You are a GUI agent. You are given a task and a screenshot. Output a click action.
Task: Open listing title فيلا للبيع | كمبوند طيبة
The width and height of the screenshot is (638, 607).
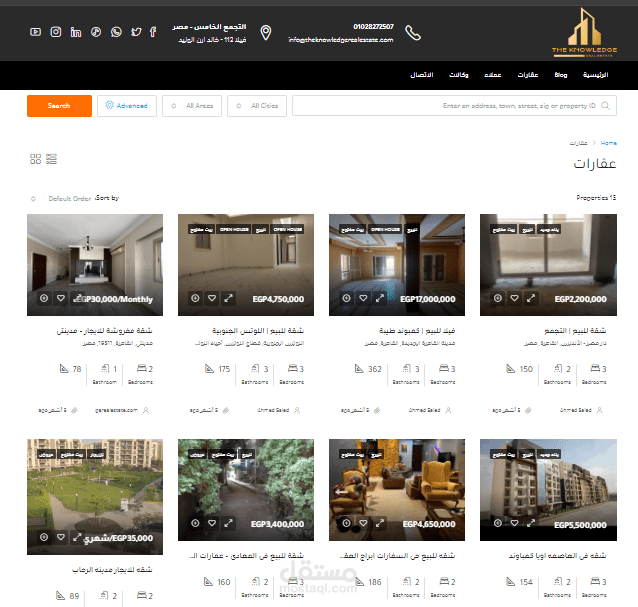coord(417,330)
